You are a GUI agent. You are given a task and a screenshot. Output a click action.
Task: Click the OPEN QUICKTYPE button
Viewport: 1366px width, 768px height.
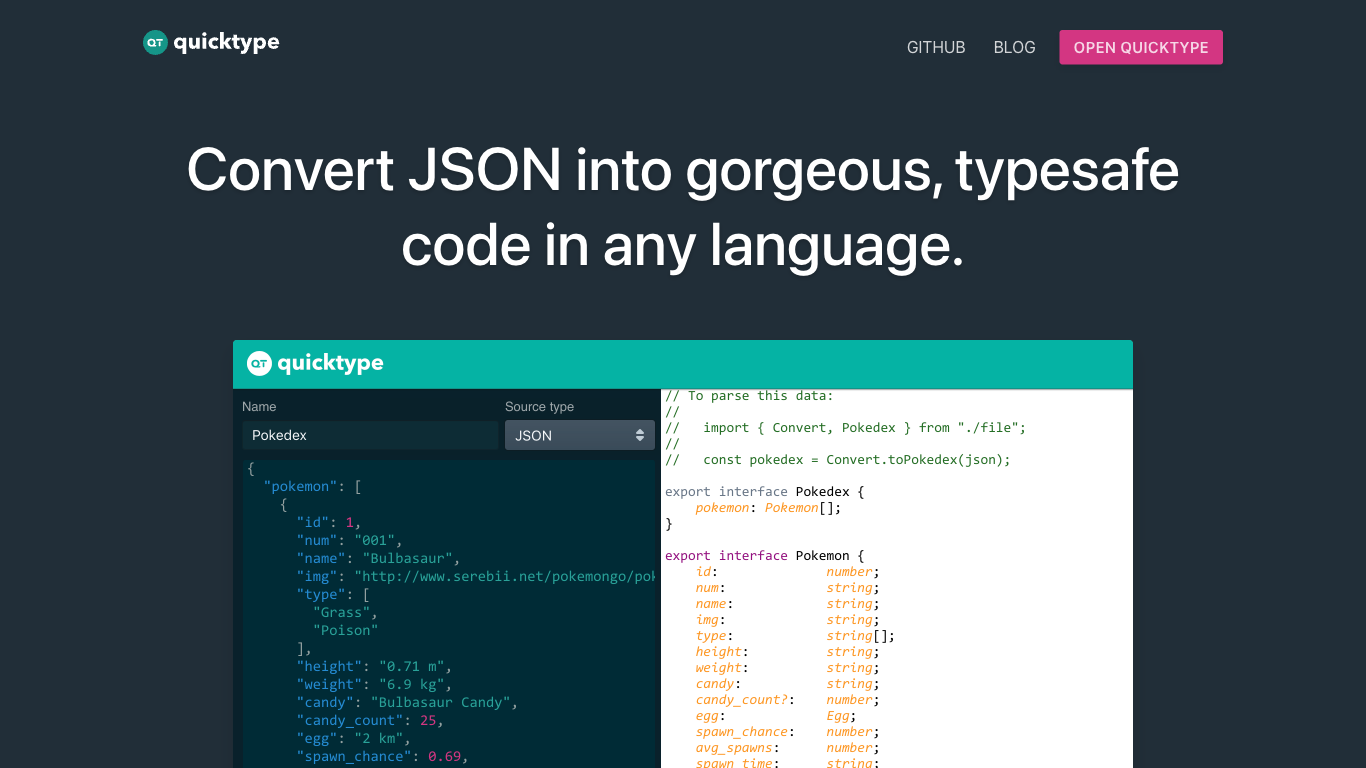point(1141,47)
